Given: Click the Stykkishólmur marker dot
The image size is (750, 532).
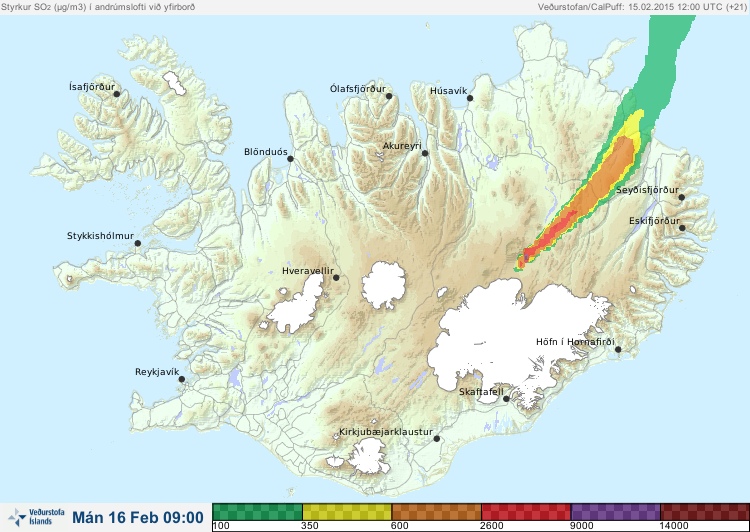Looking at the screenshot, I should pyautogui.click(x=138, y=244).
